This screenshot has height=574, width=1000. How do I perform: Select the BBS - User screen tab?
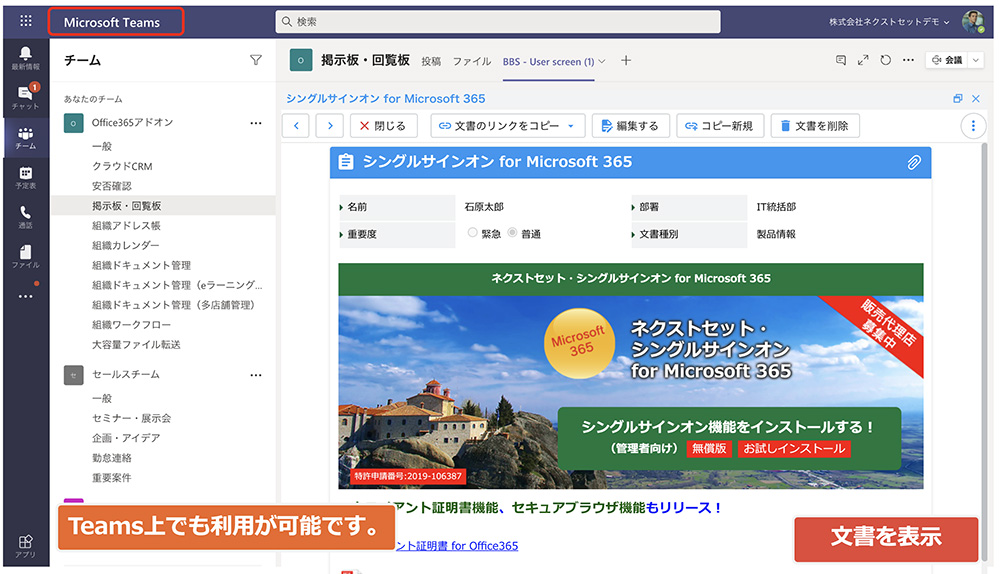(x=548, y=61)
